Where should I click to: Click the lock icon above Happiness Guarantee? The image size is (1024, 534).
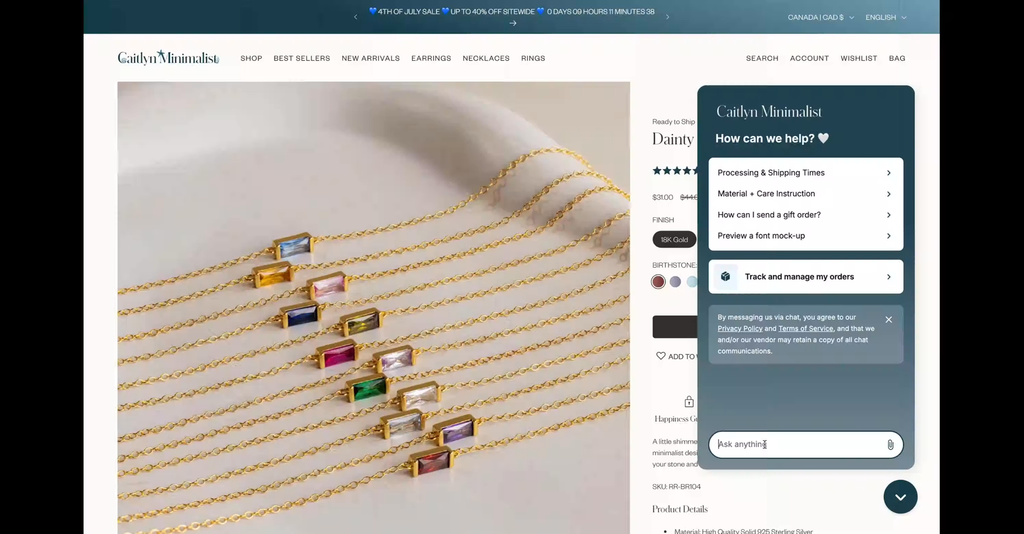(x=689, y=401)
